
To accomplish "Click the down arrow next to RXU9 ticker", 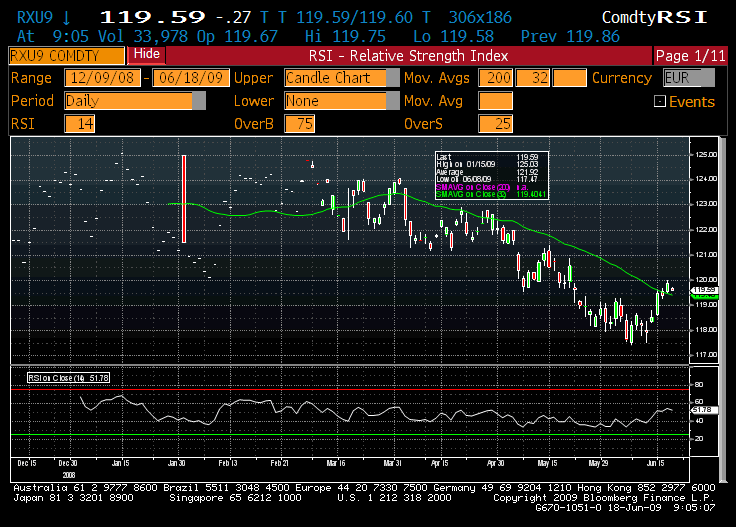I will pyautogui.click(x=65, y=17).
